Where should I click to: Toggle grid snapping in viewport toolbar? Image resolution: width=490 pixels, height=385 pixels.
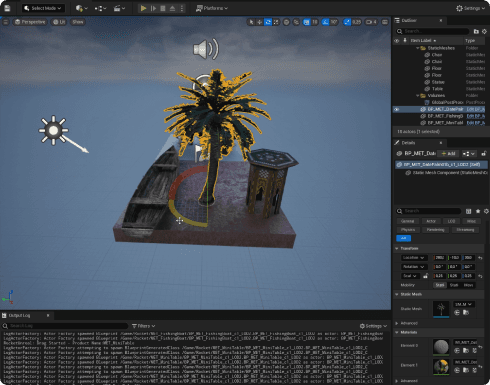coord(306,22)
